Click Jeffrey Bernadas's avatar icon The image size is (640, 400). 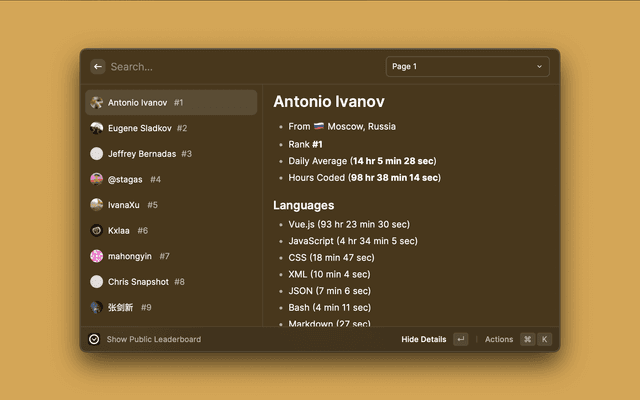97,154
